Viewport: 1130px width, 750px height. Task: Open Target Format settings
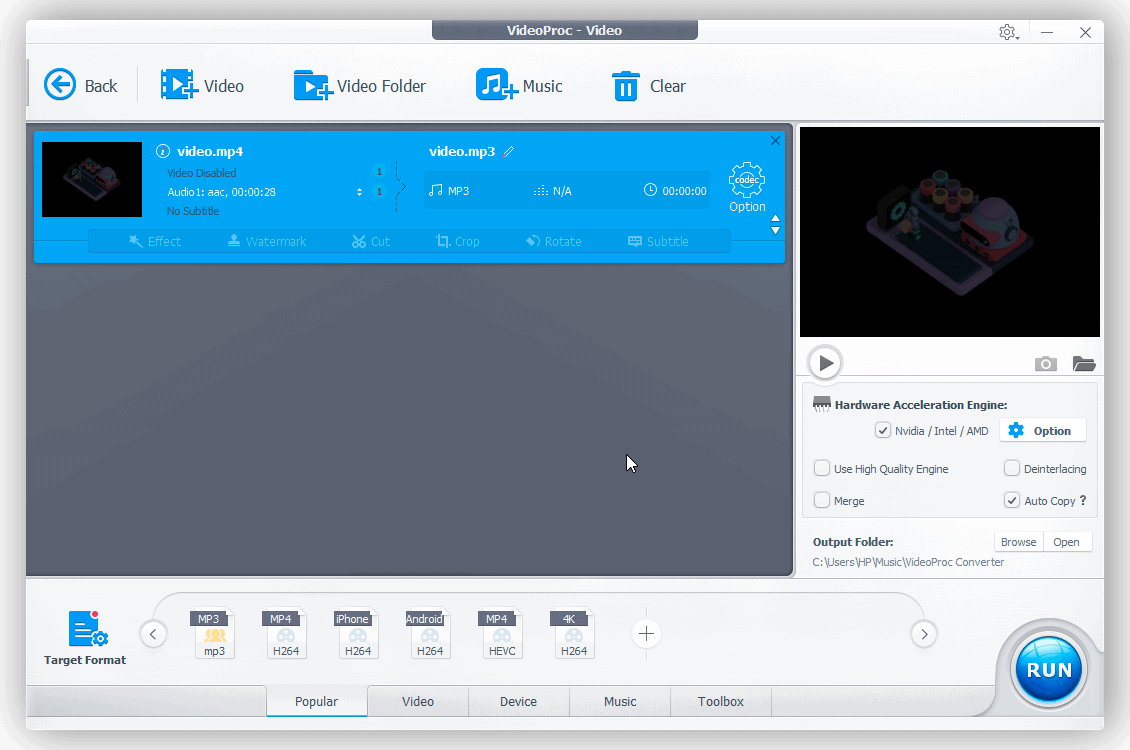pos(85,638)
